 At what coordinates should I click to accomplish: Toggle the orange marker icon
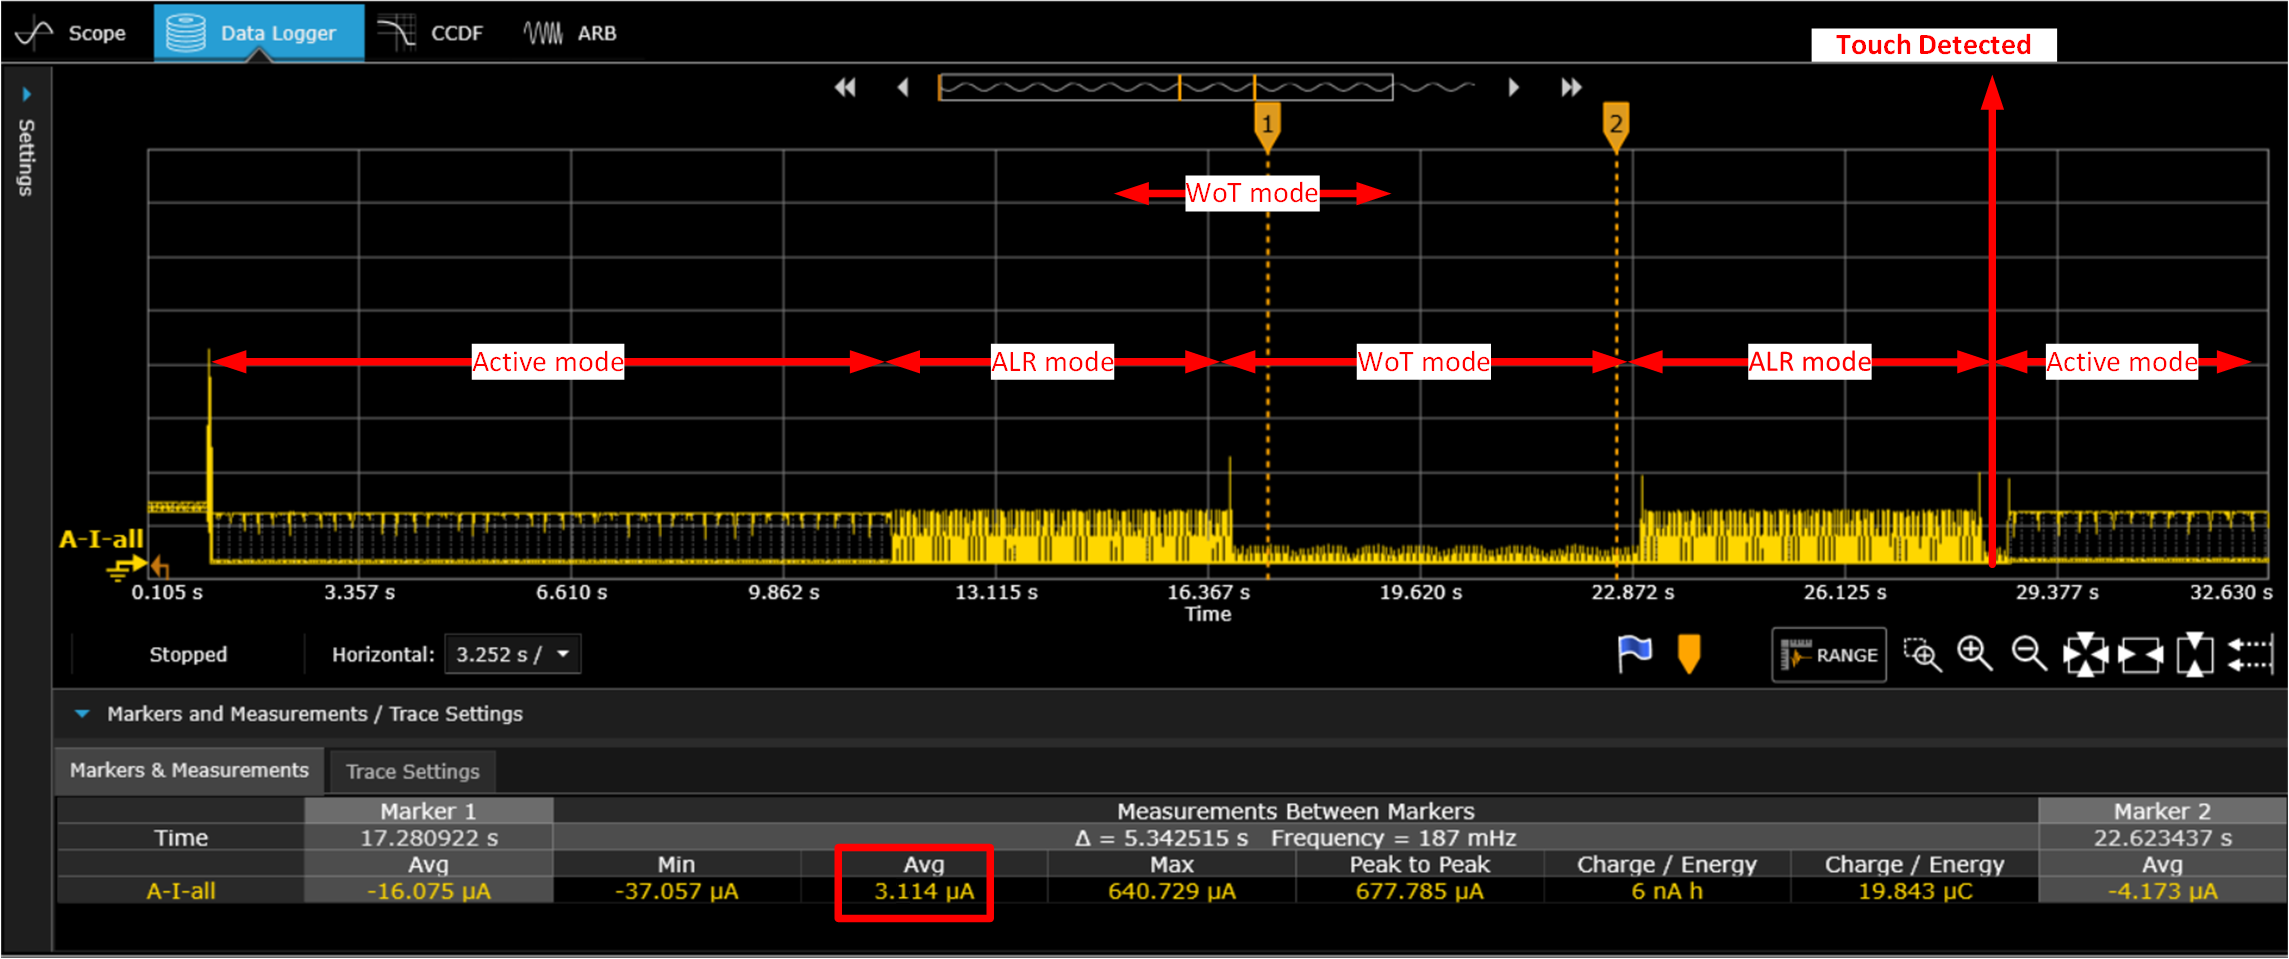(x=1689, y=655)
